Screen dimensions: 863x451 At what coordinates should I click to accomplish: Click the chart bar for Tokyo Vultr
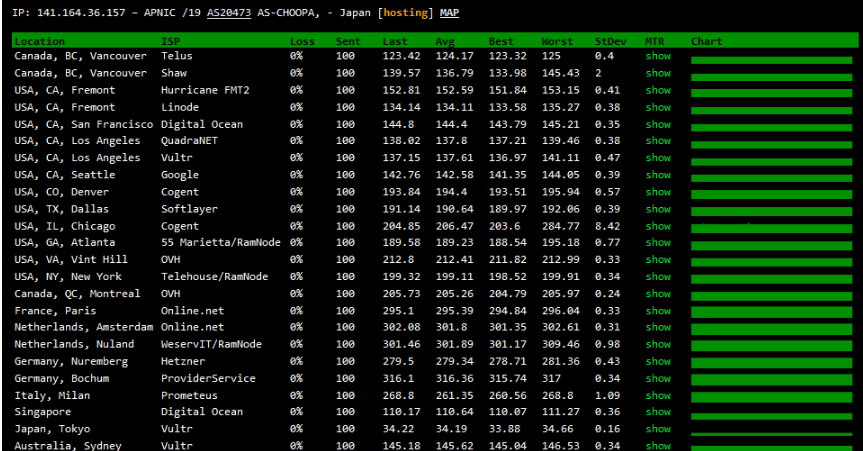click(772, 434)
